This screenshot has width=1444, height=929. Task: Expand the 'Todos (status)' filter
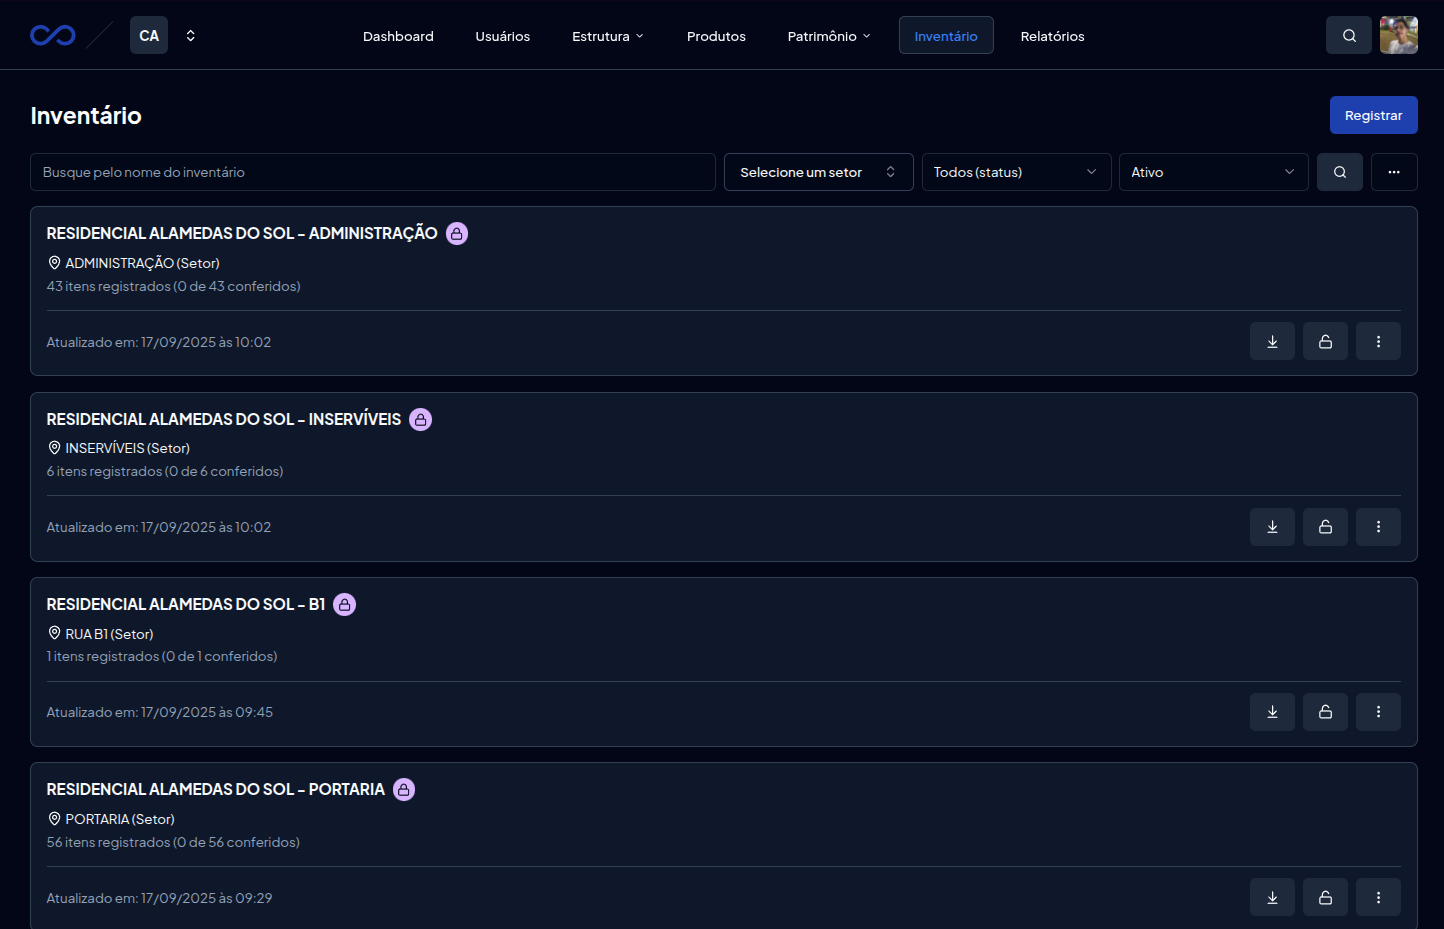tap(1015, 172)
